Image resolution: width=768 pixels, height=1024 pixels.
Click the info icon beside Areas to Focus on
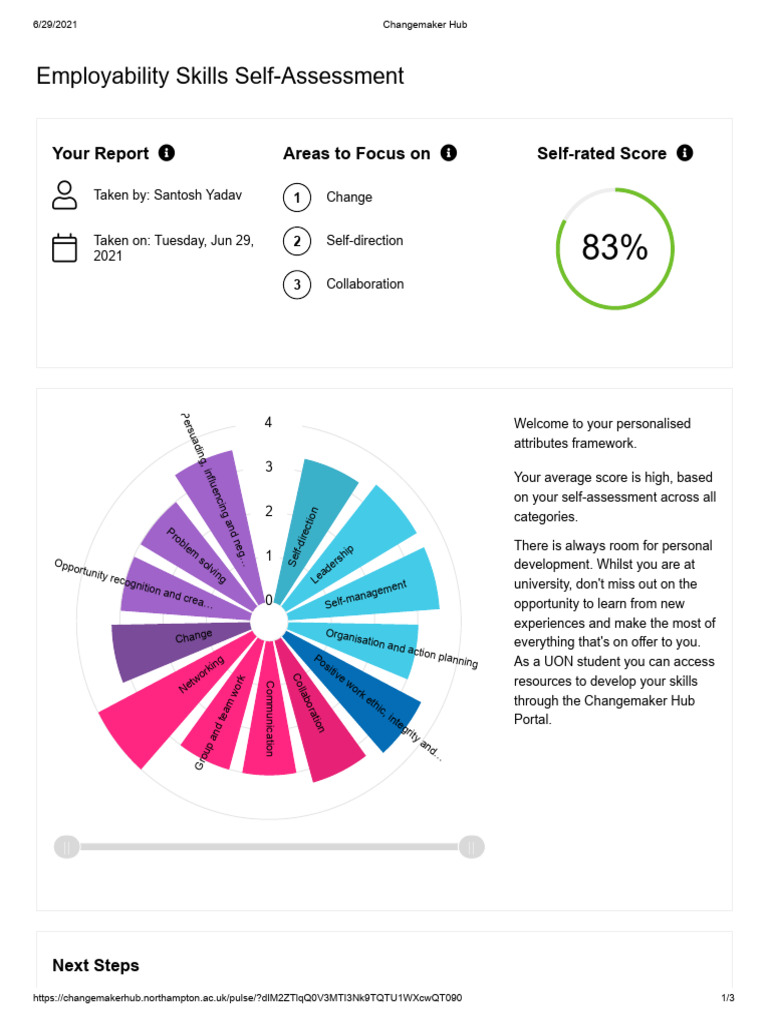coord(449,153)
